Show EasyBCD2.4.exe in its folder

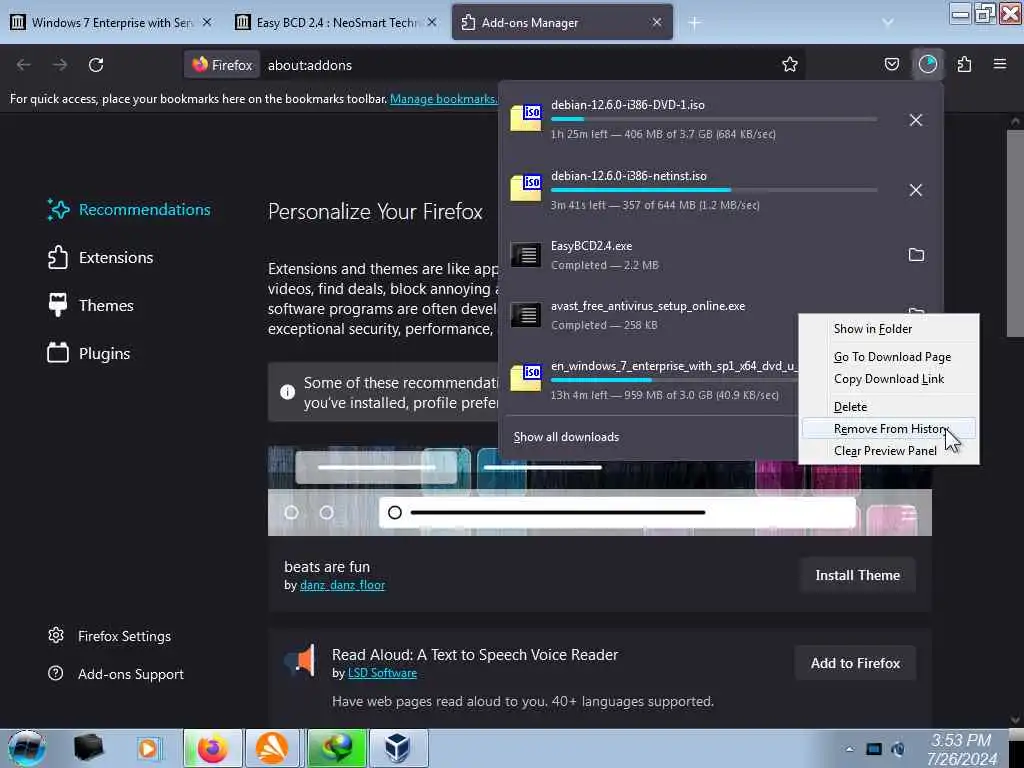click(916, 255)
